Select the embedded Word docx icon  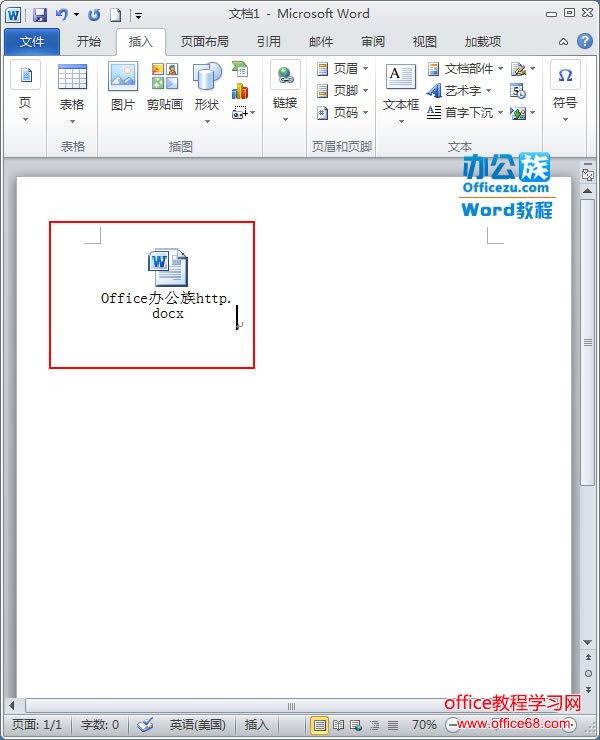point(168,268)
